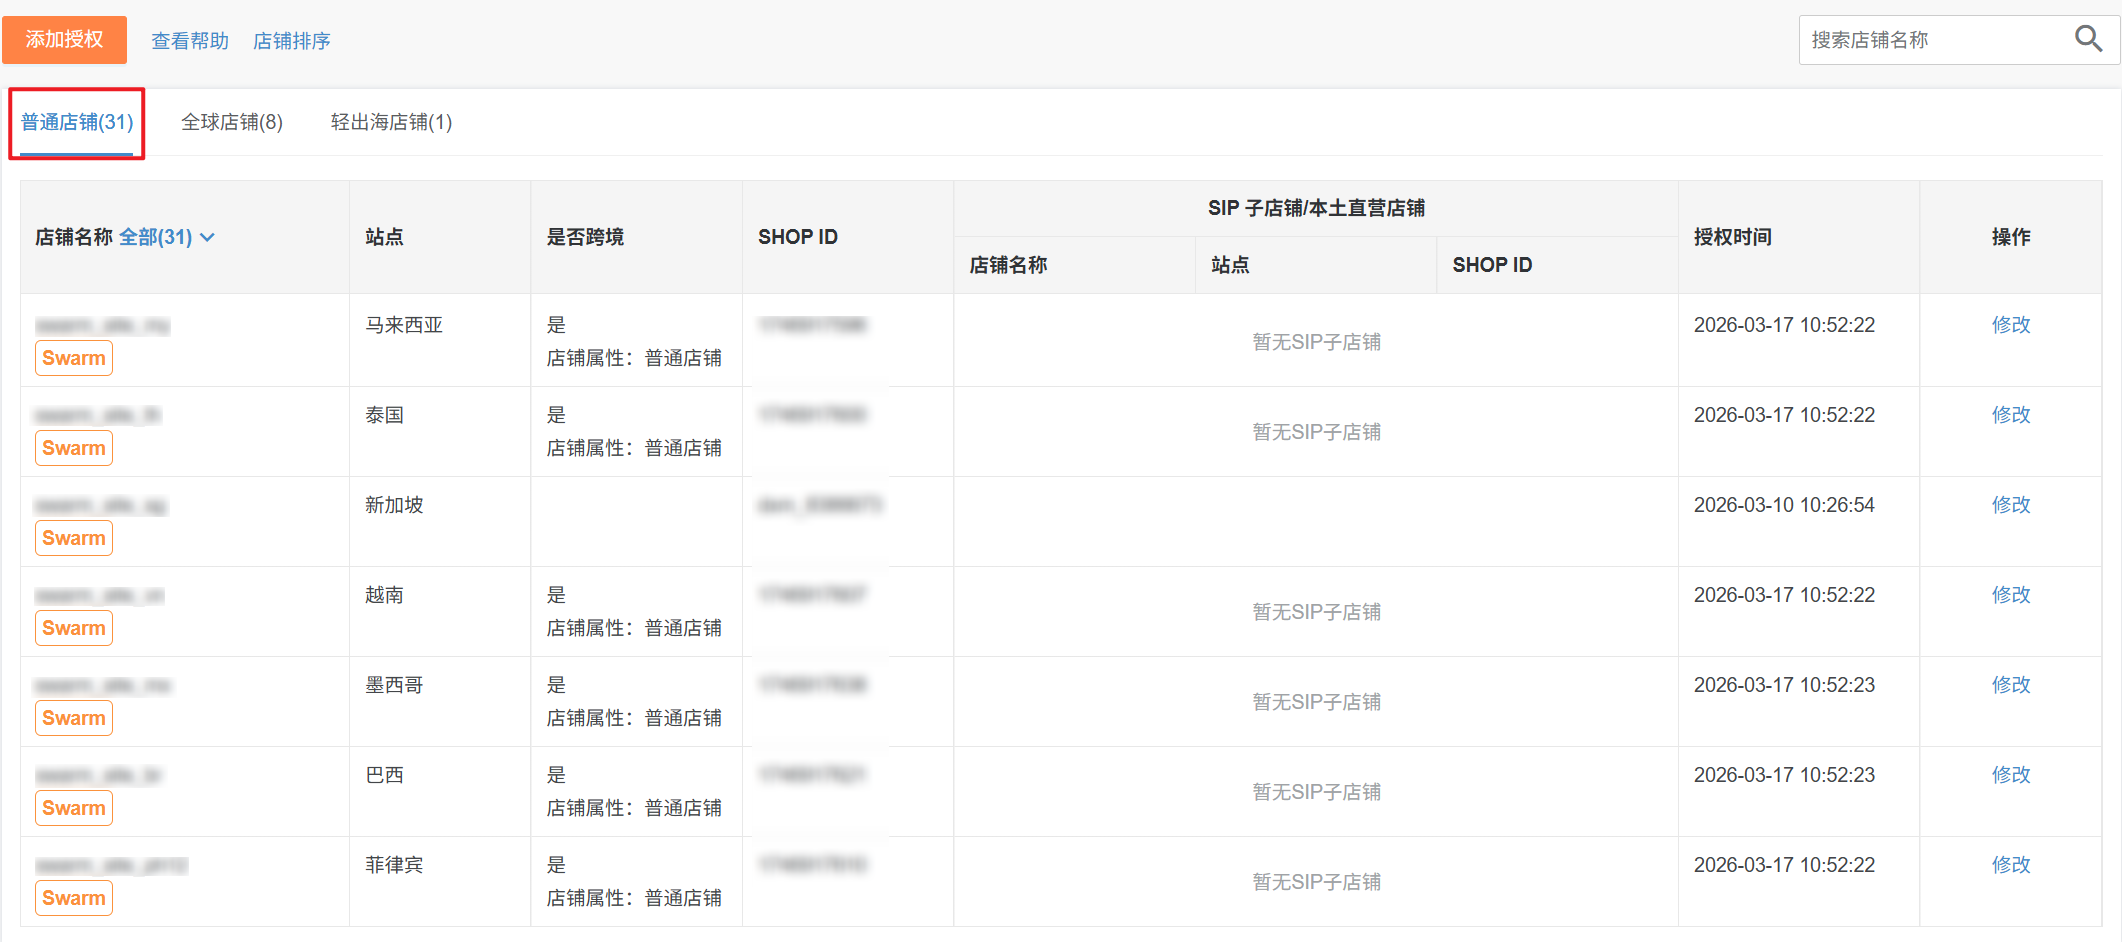Screen dimensions: 2122x942
Task: Click 修改 for the 巴西 shop
Action: coord(2010,775)
